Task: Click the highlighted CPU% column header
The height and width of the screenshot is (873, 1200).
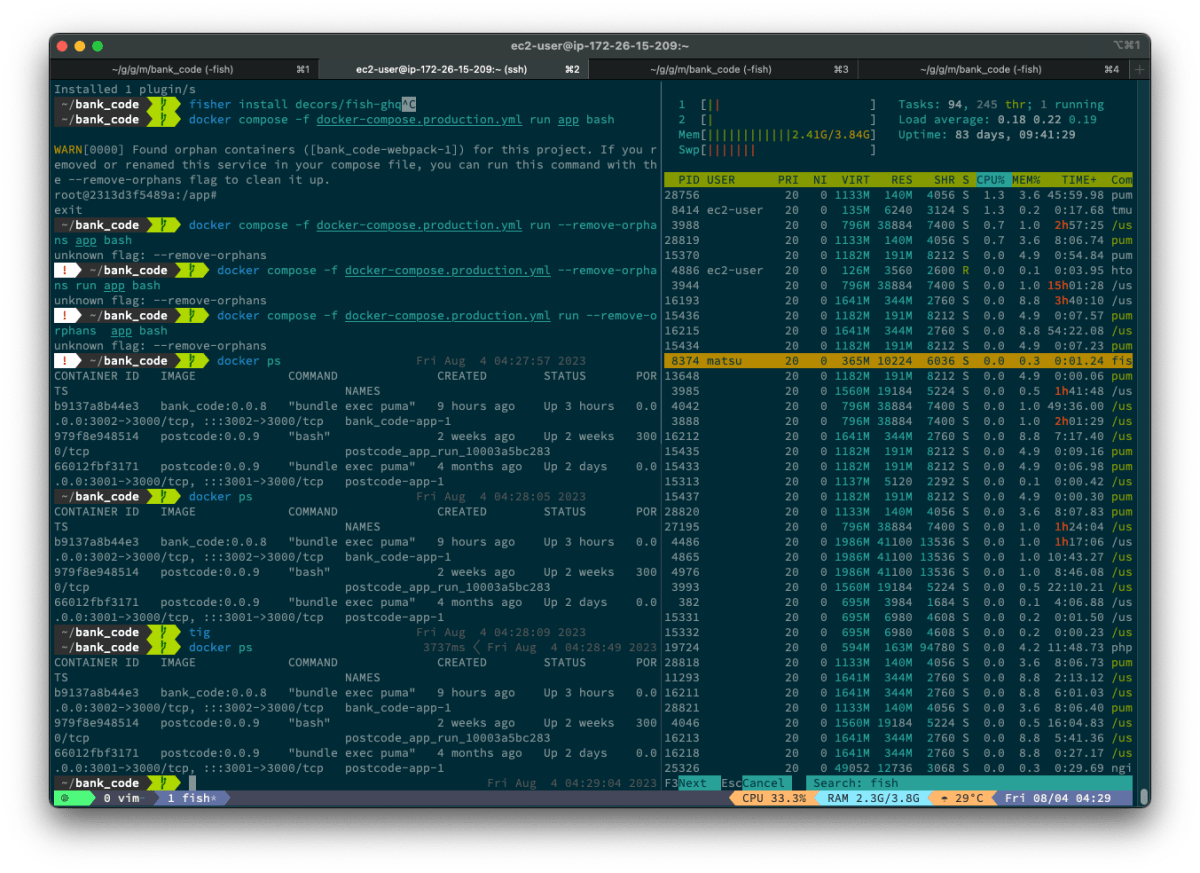Action: [990, 180]
